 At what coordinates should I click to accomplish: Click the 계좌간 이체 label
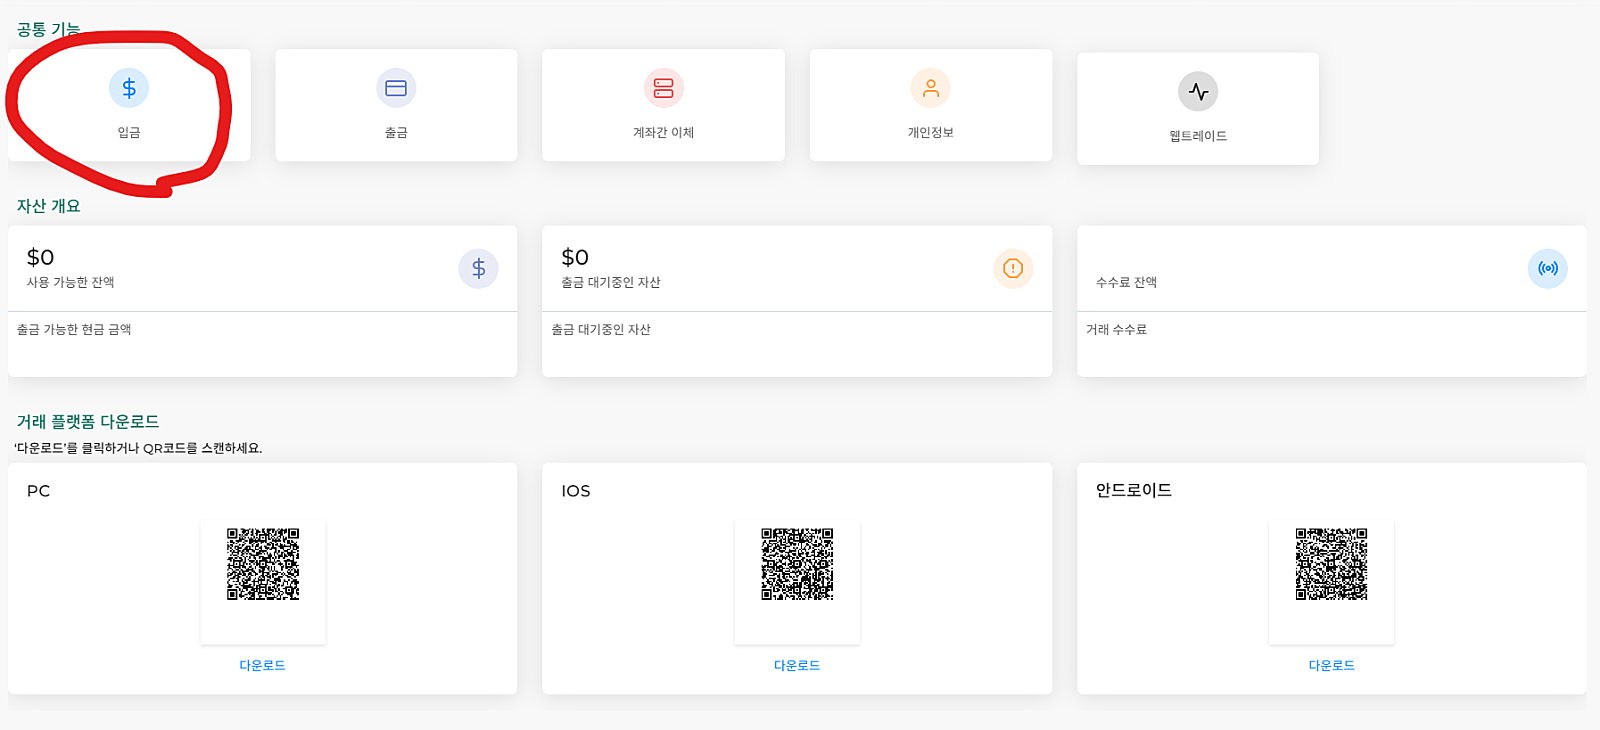663,132
